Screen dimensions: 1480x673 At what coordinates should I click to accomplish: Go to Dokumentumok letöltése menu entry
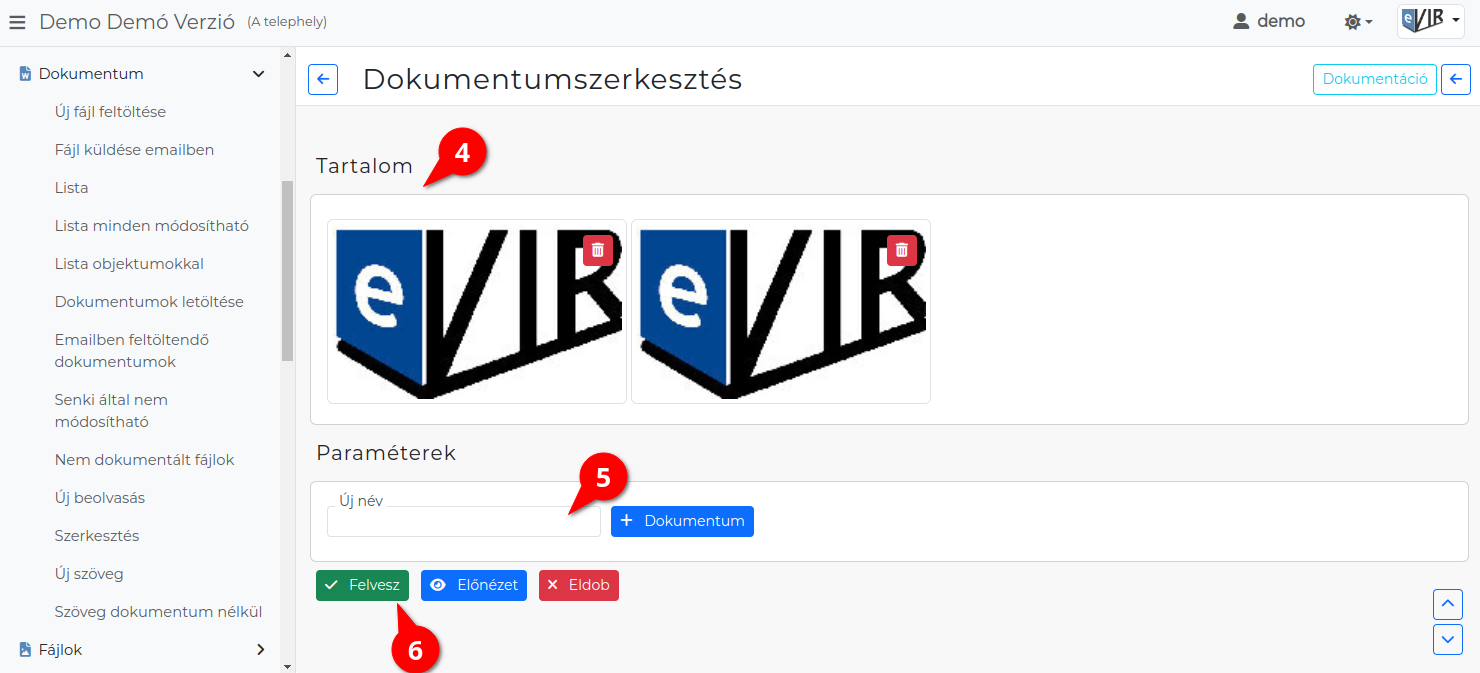(x=149, y=302)
